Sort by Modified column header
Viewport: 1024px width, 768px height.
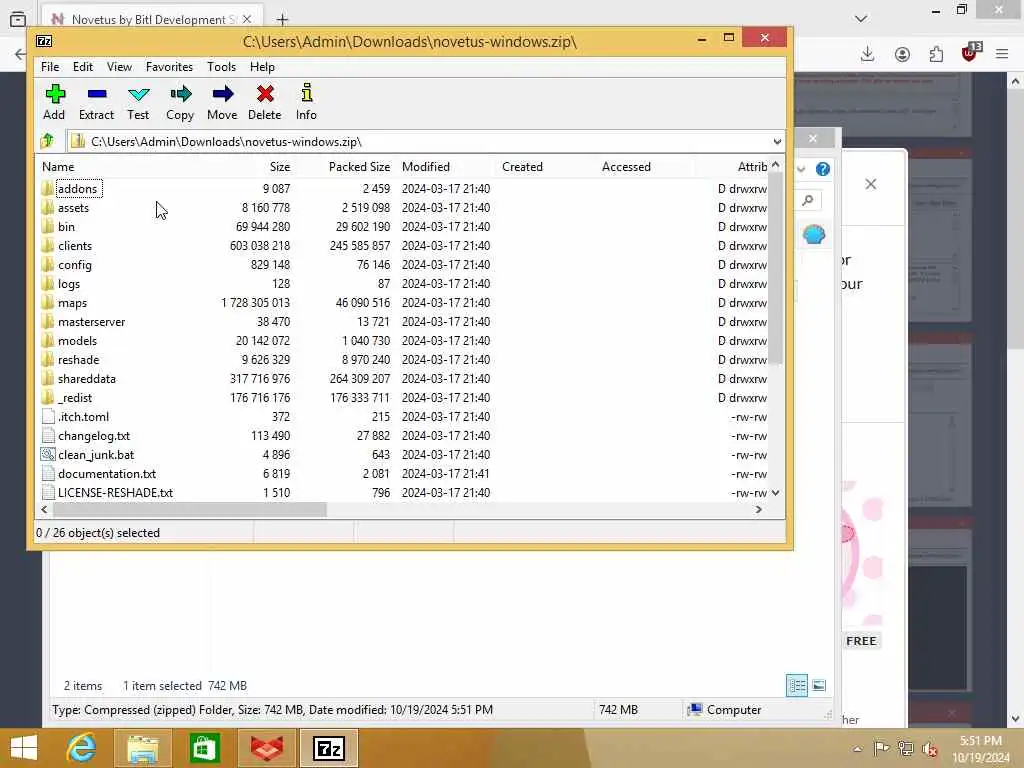coord(426,167)
